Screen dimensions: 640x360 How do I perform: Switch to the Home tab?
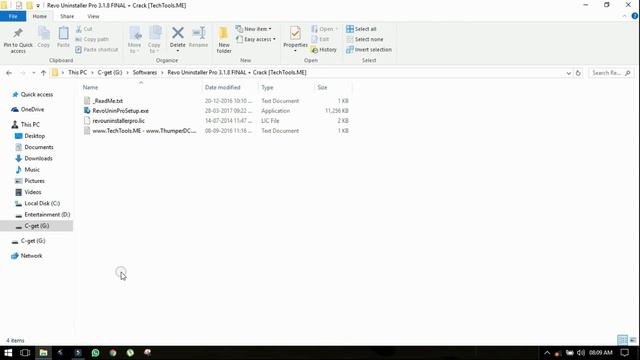40,16
